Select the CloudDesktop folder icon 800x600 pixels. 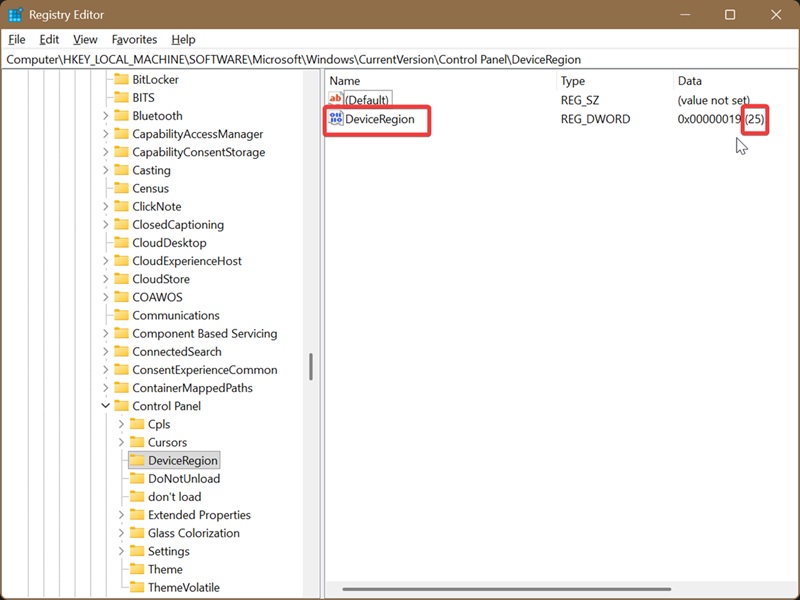[x=121, y=242]
